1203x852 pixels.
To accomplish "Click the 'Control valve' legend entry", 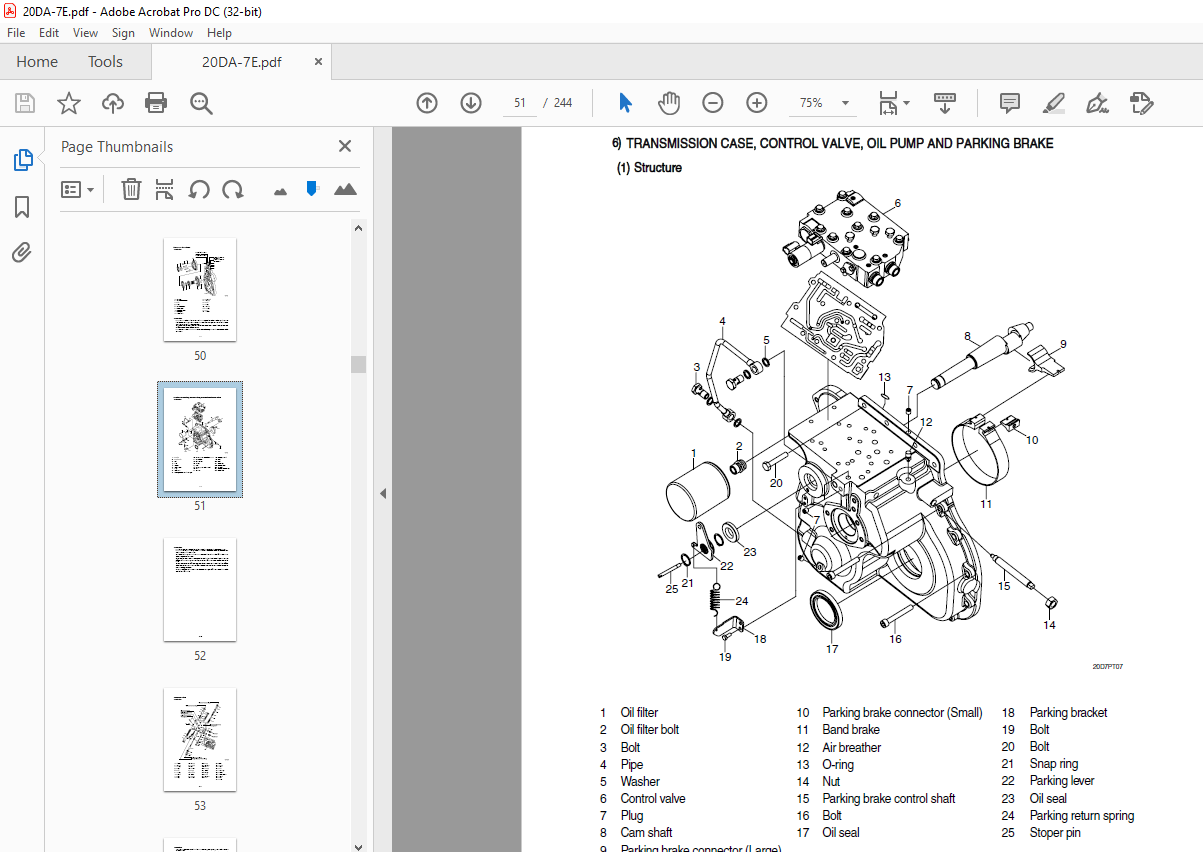I will [x=653, y=798].
